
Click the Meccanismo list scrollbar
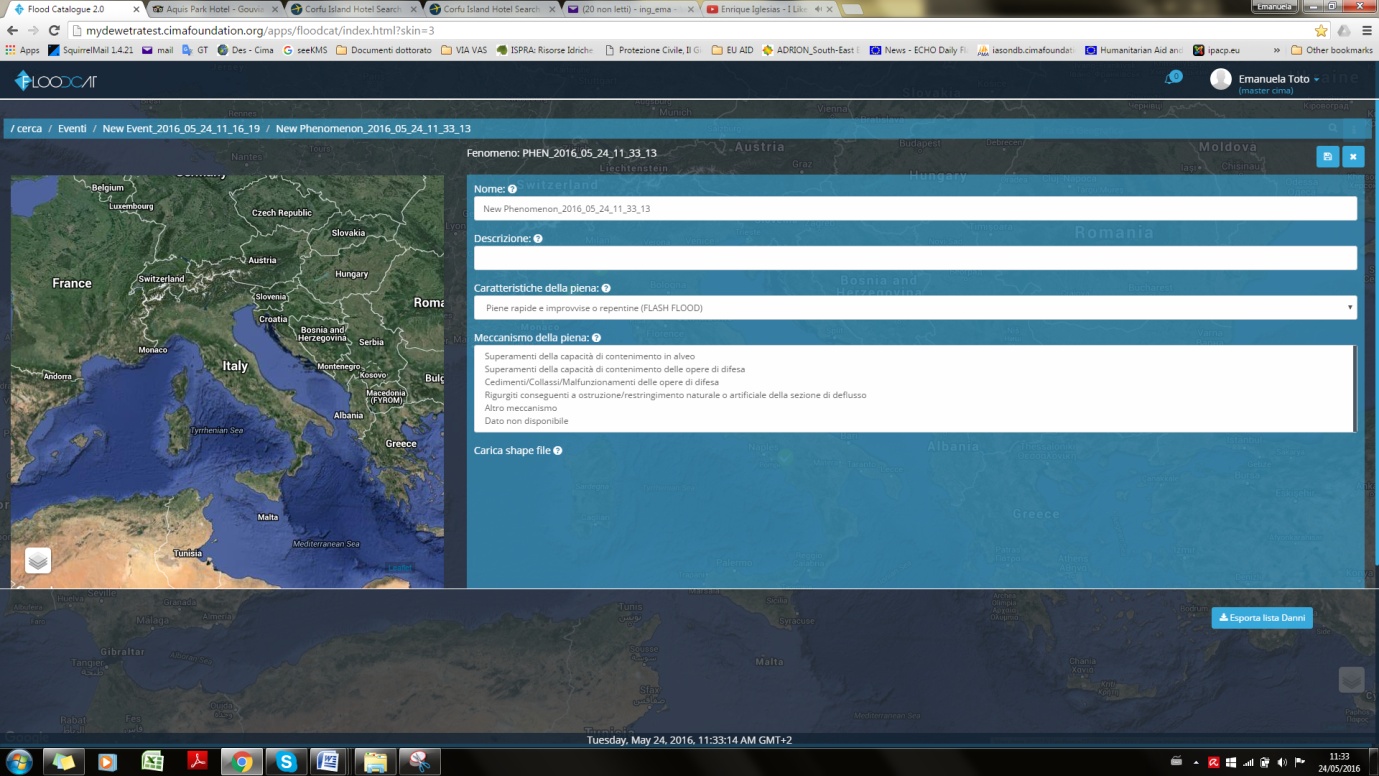[1355, 389]
